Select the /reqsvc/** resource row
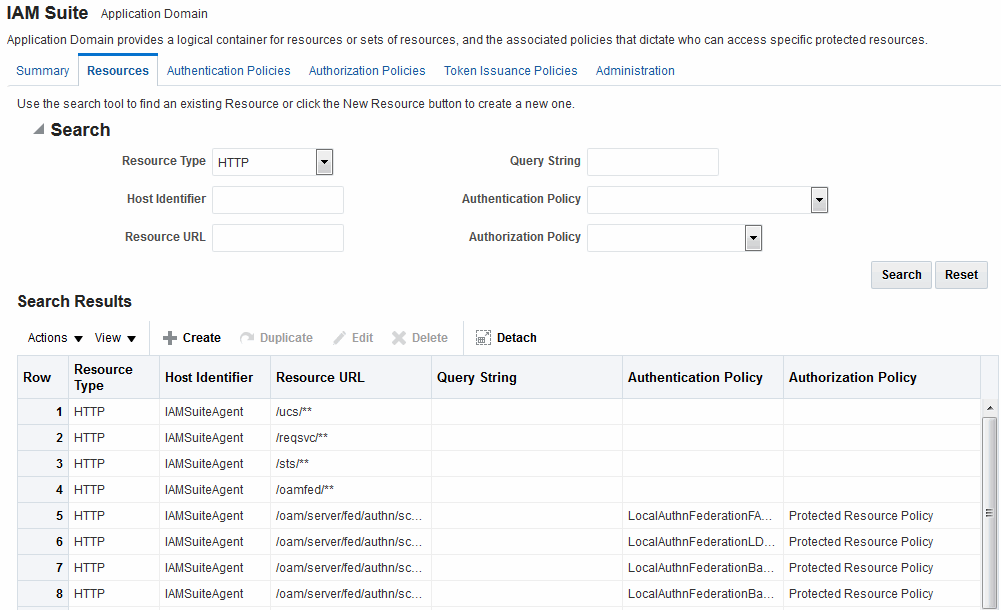 499,438
